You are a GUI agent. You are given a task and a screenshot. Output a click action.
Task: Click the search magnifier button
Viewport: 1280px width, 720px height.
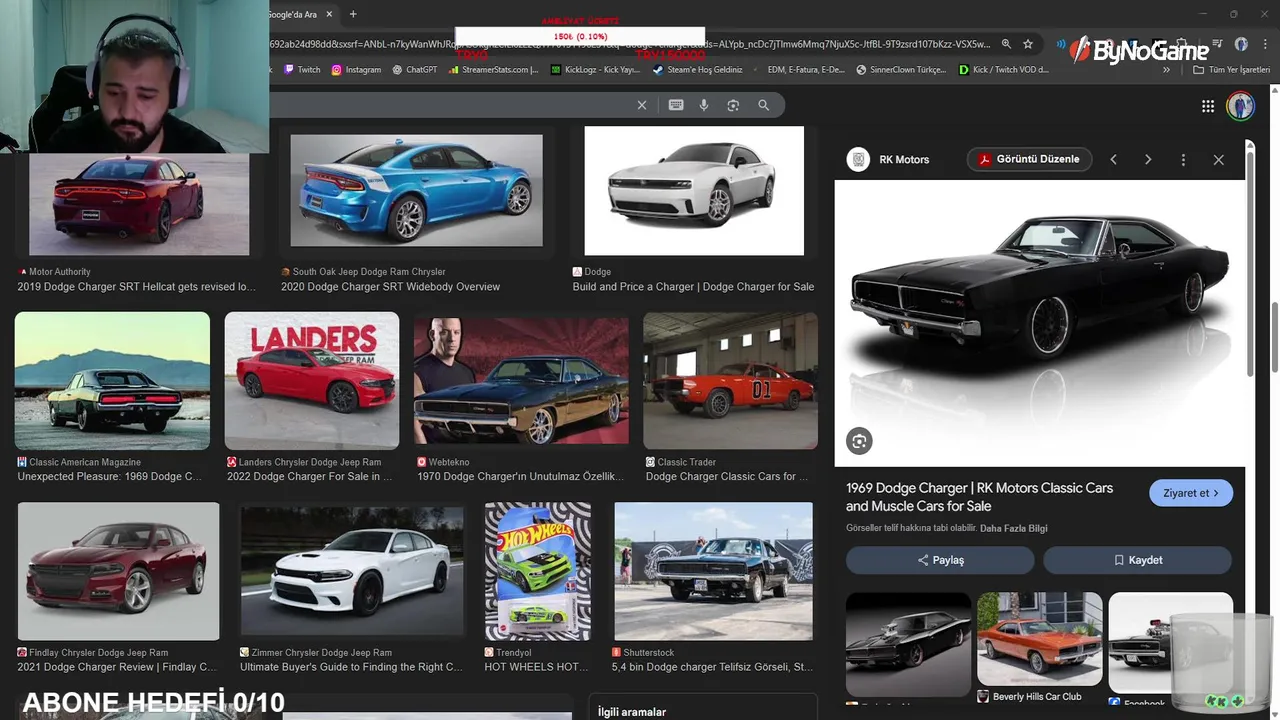pos(763,105)
